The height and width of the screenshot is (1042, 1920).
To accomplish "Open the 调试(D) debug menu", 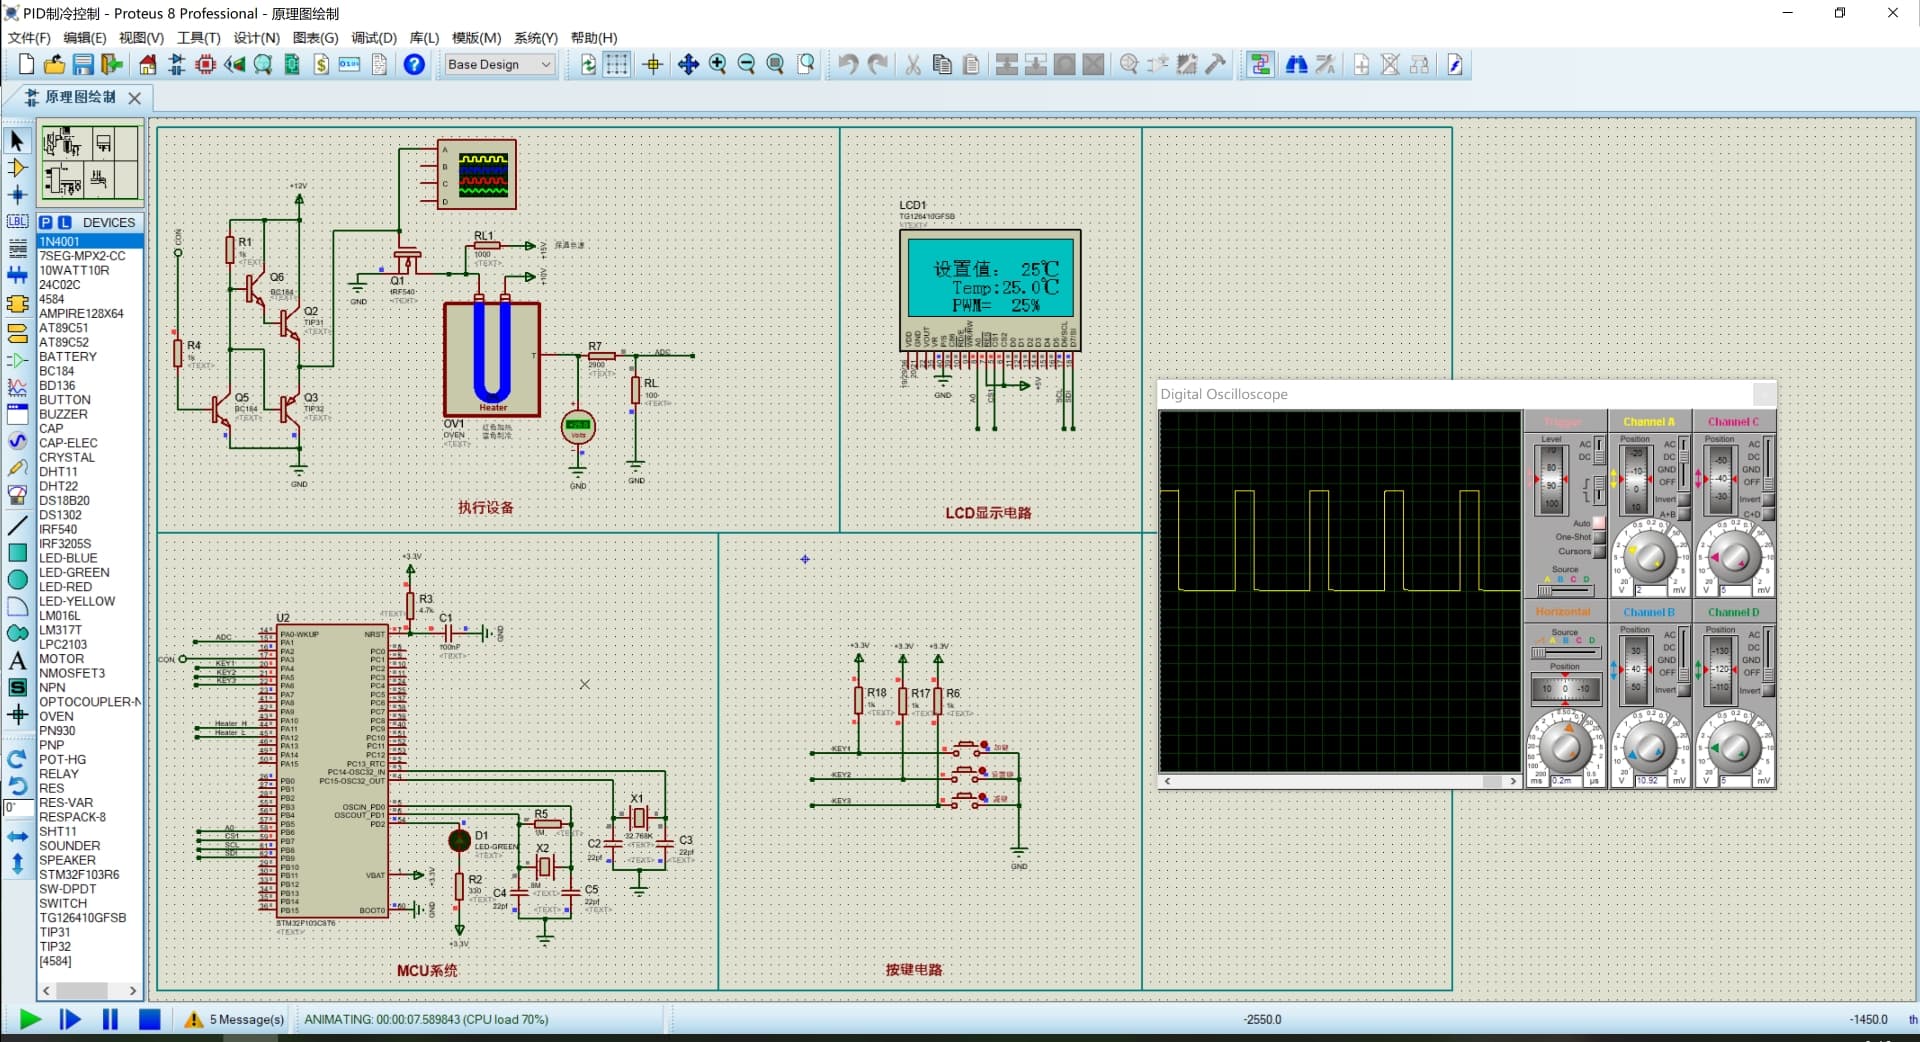I will (x=374, y=37).
